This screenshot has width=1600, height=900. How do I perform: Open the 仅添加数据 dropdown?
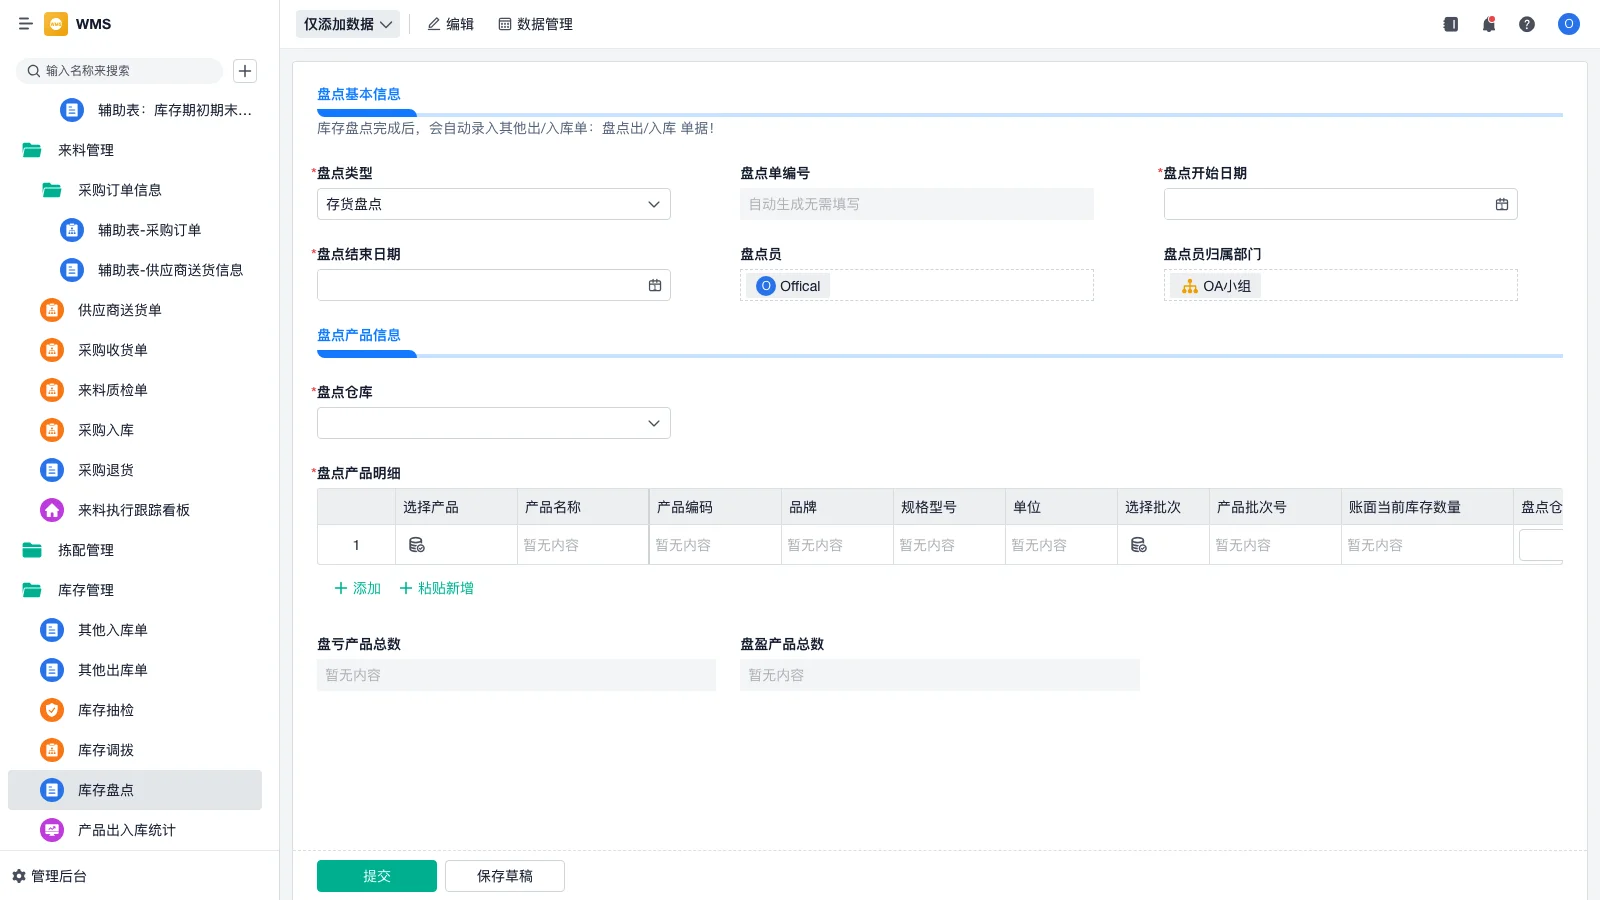tap(348, 24)
